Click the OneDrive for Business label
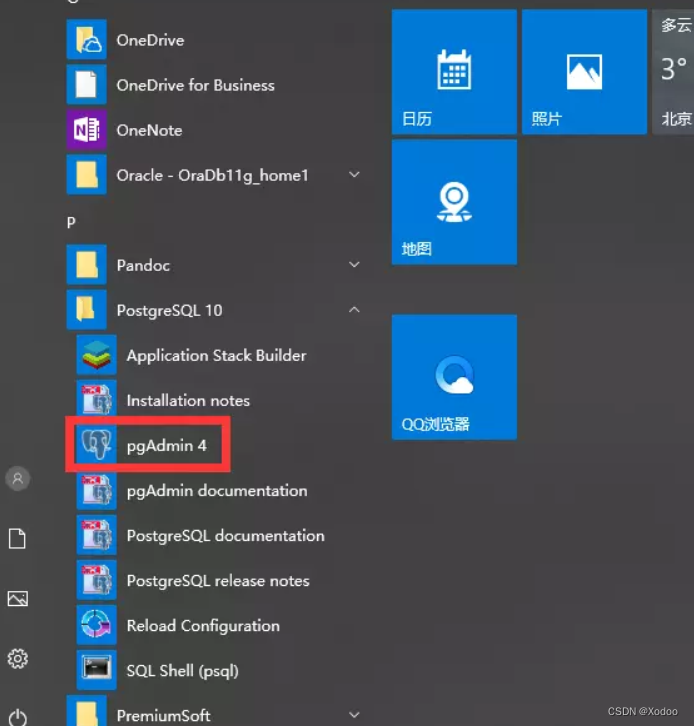The width and height of the screenshot is (694, 726). [195, 85]
